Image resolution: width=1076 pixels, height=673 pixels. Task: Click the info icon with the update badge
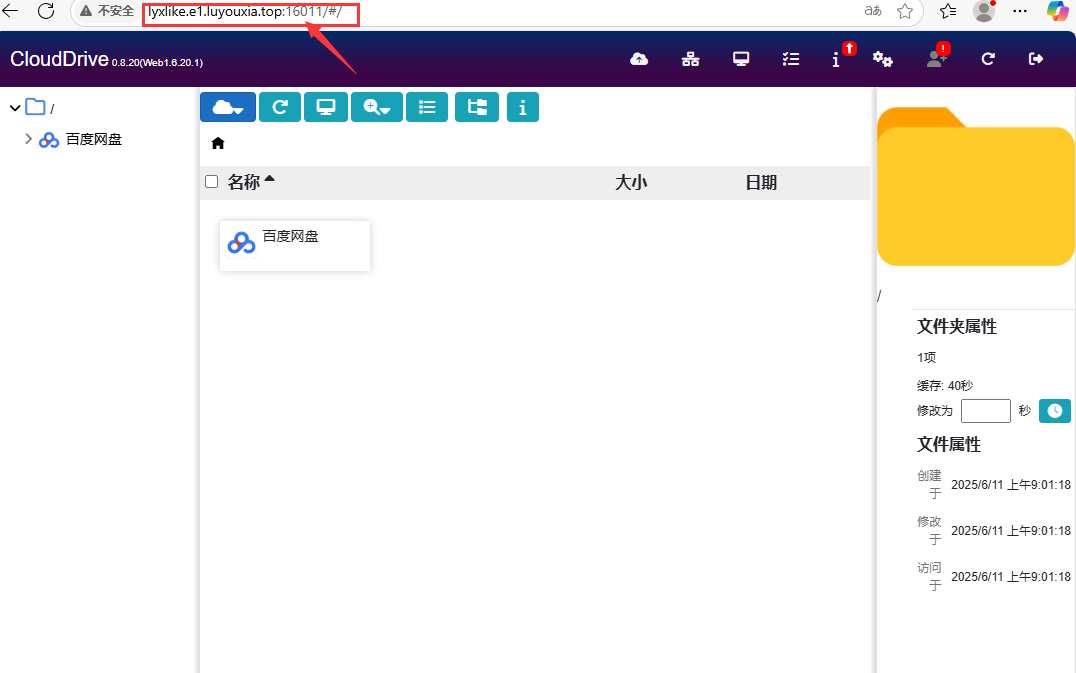click(x=836, y=59)
